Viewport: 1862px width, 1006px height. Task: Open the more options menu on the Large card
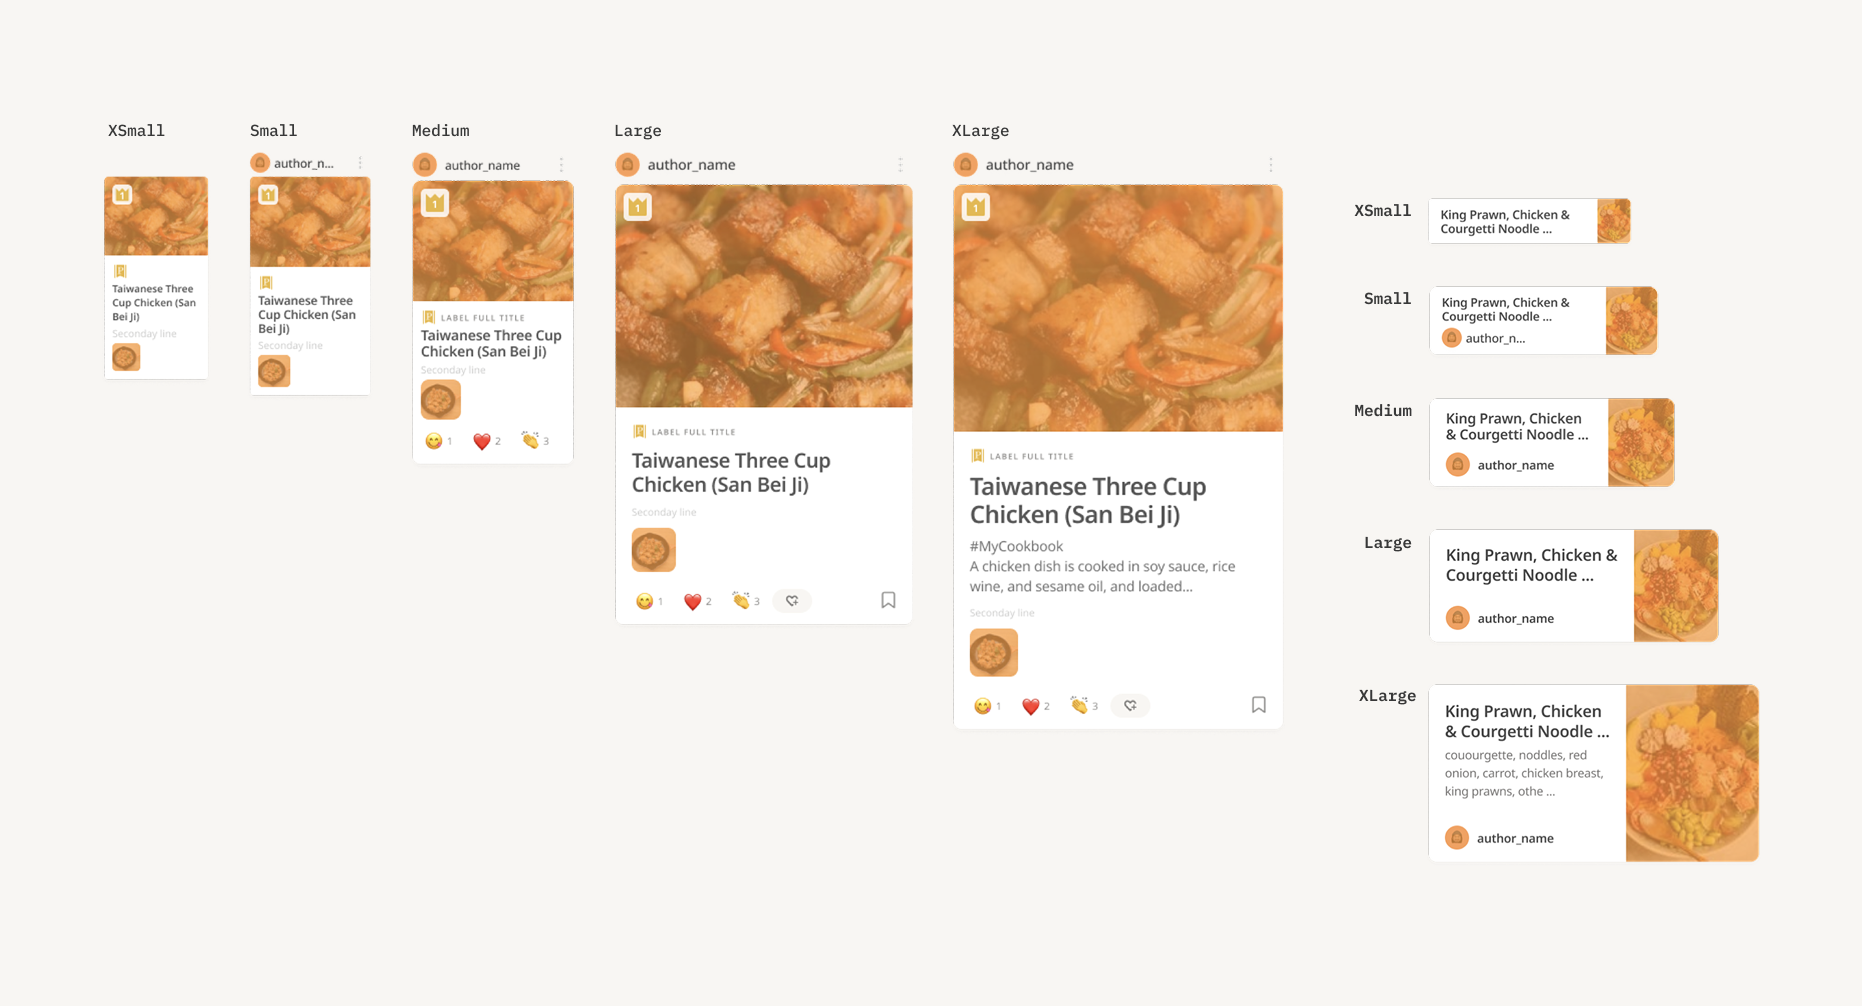(x=900, y=165)
